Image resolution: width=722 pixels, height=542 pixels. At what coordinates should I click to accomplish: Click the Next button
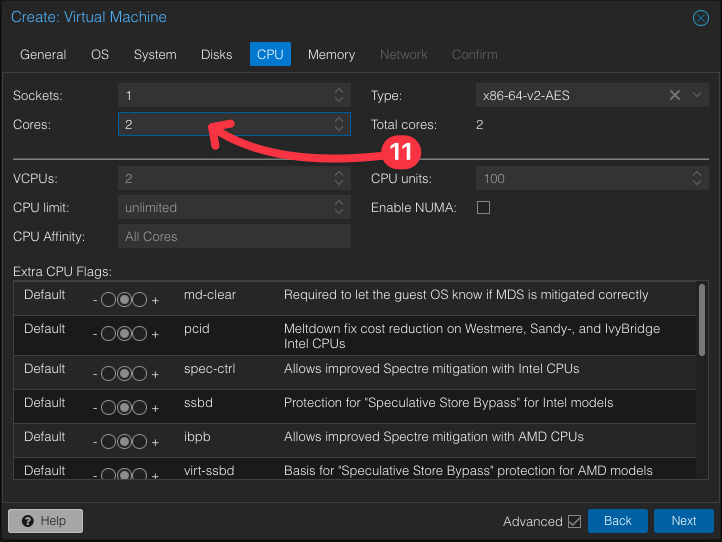[683, 521]
